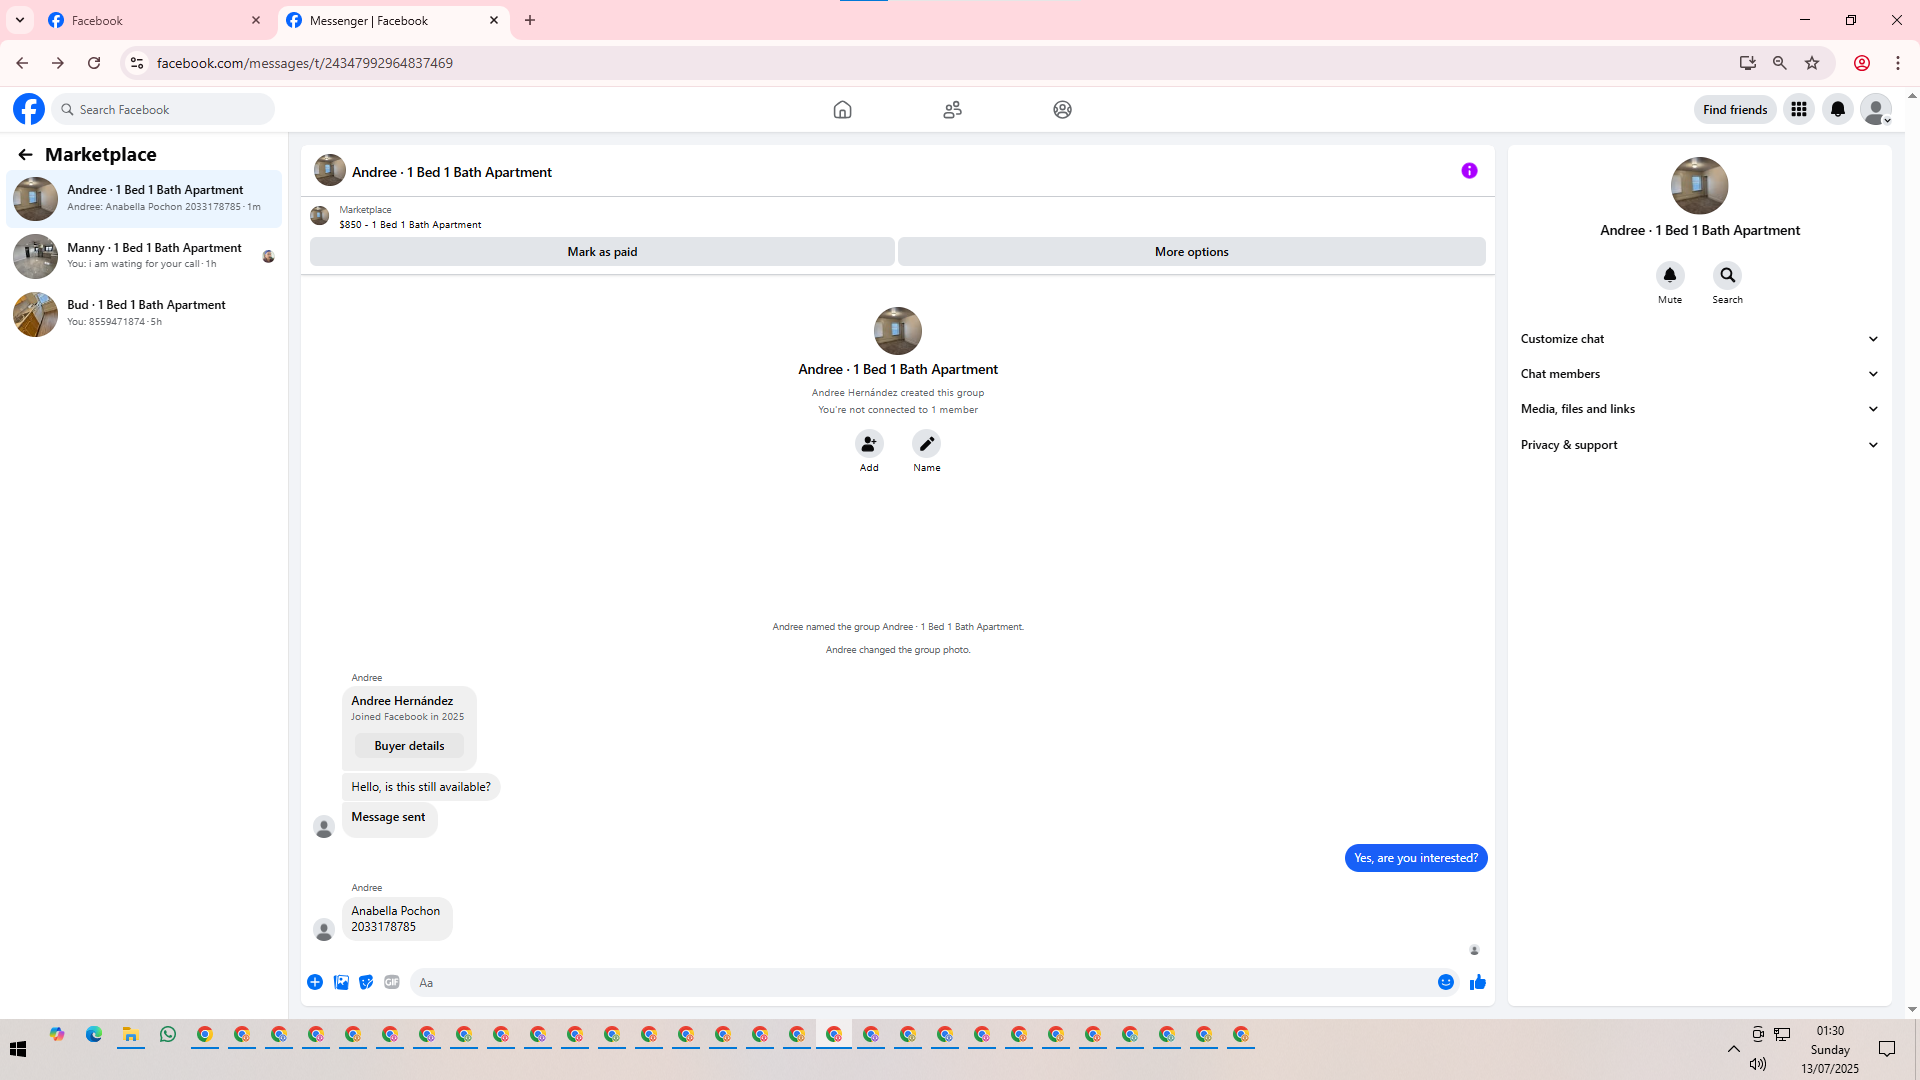Expand Privacy & support section
1920x1080 pixels.
click(x=1699, y=445)
